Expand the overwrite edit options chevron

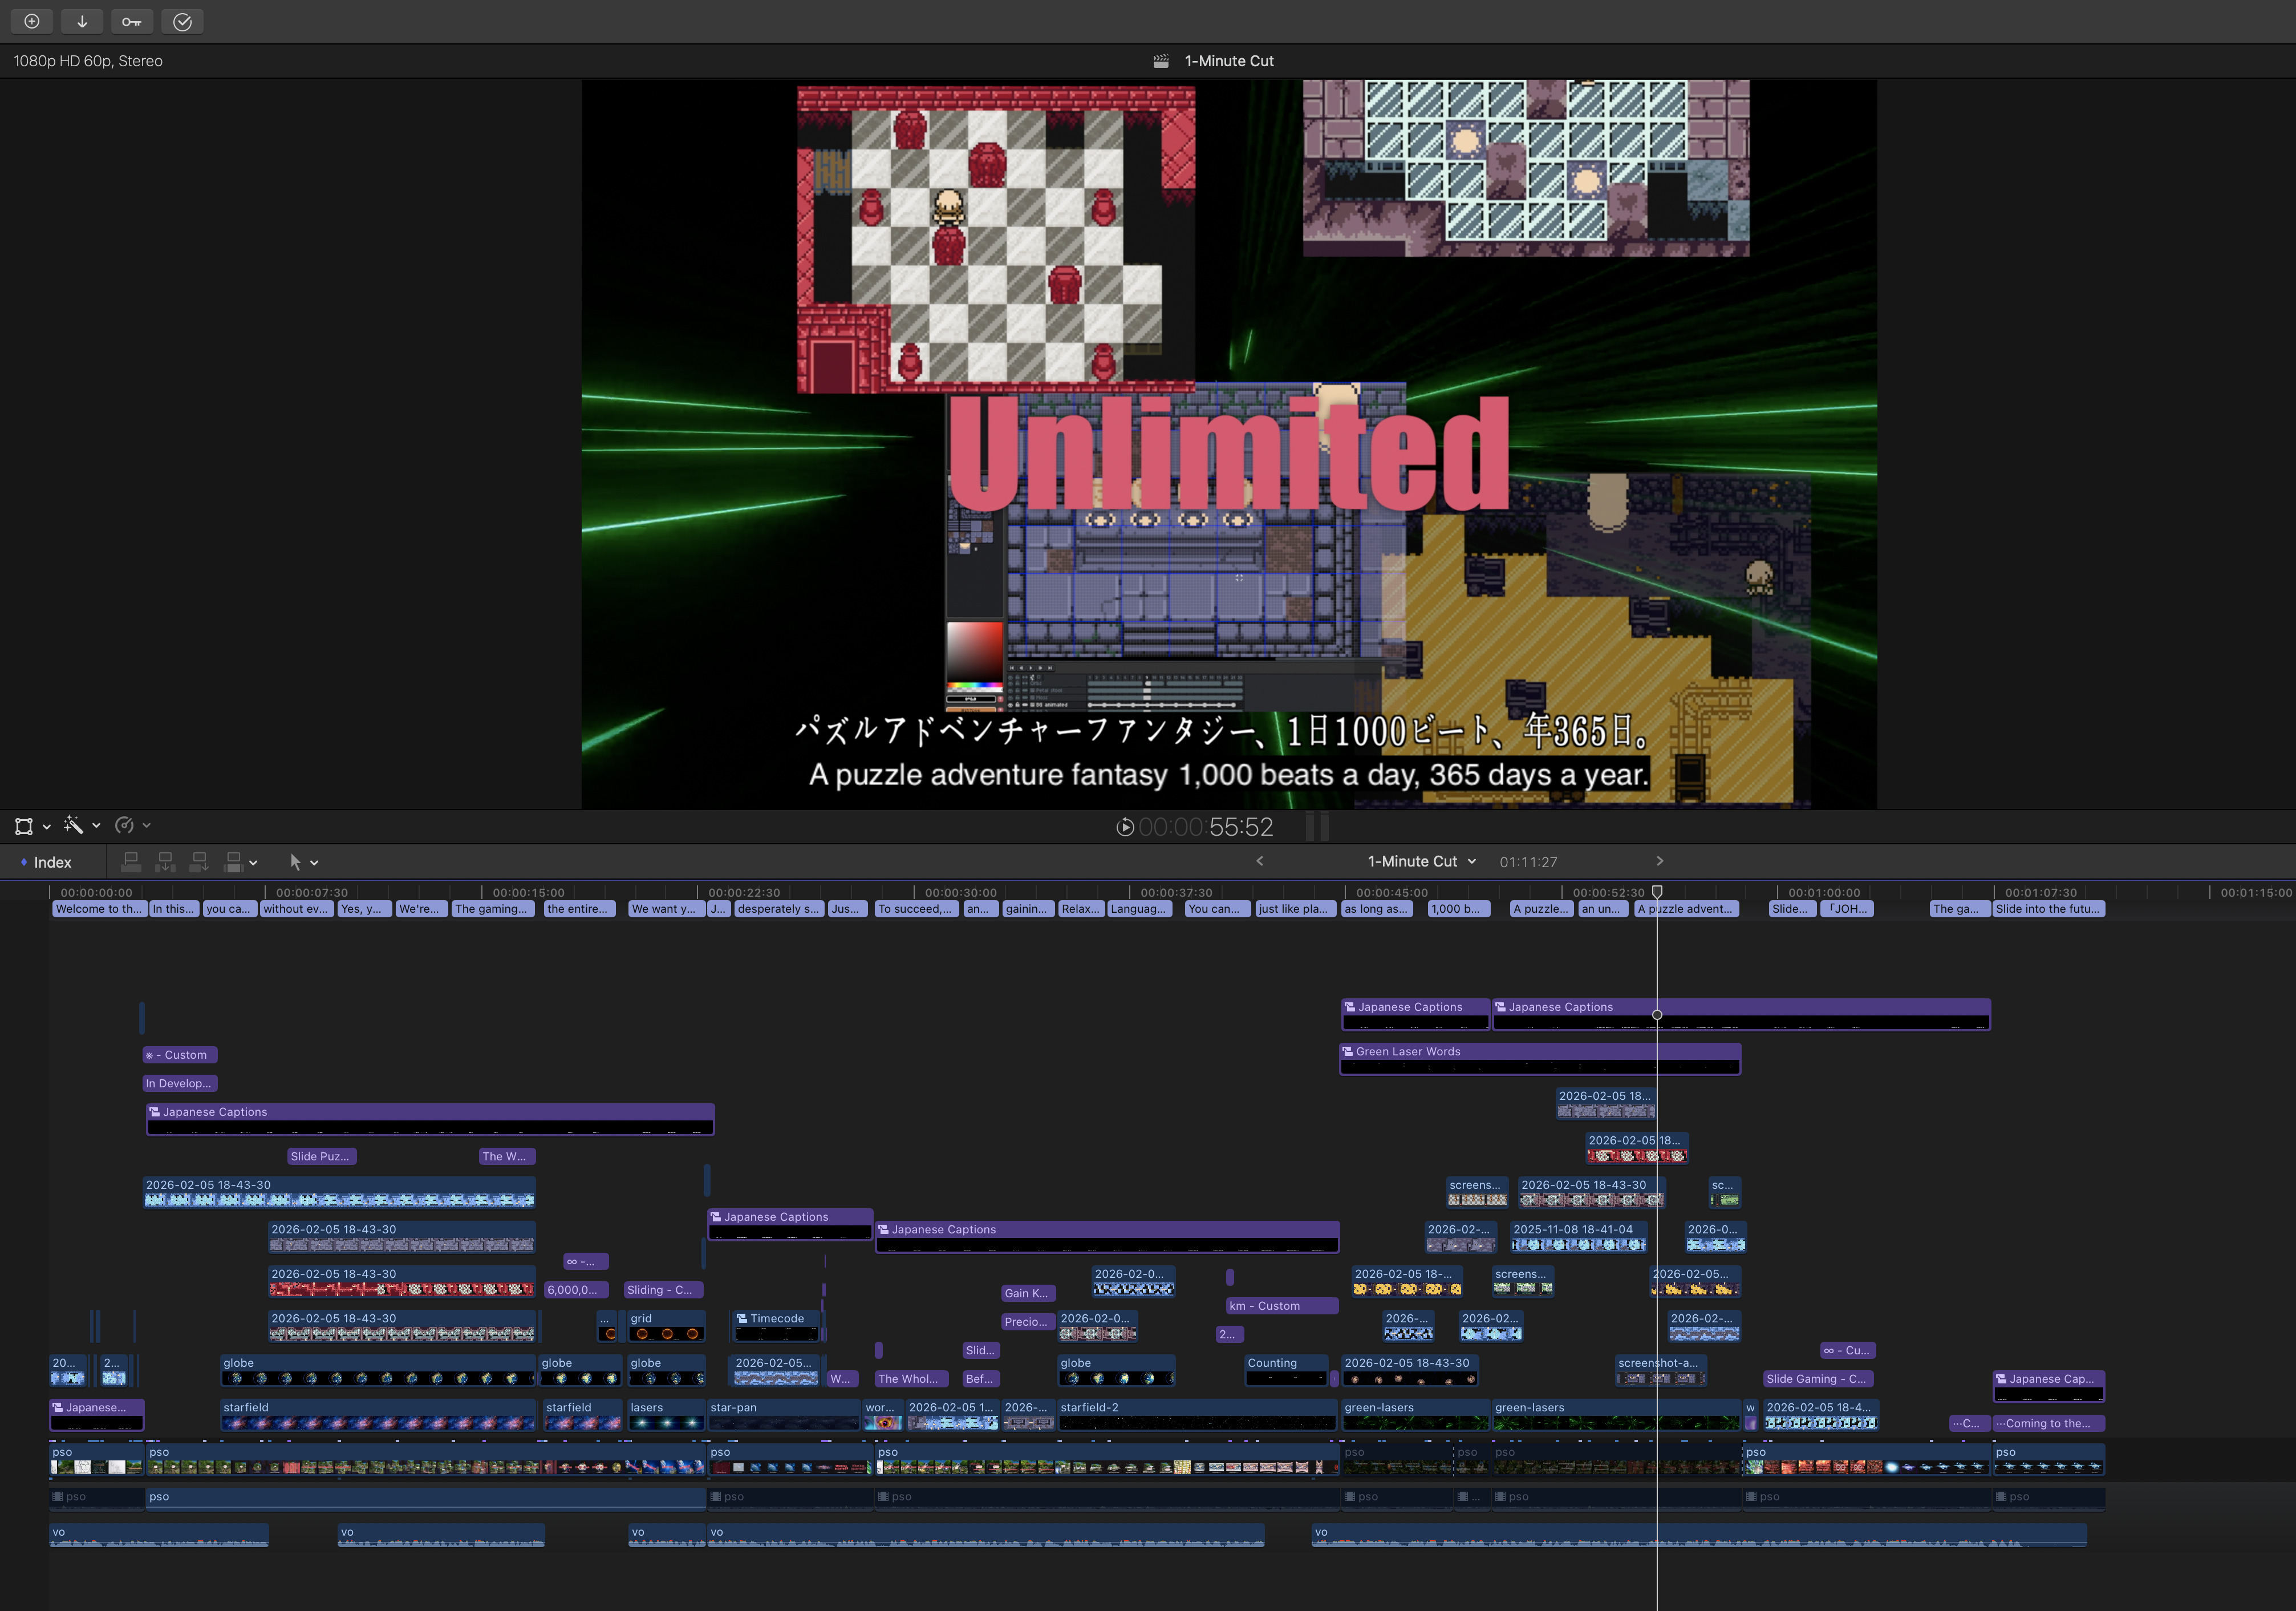(253, 863)
